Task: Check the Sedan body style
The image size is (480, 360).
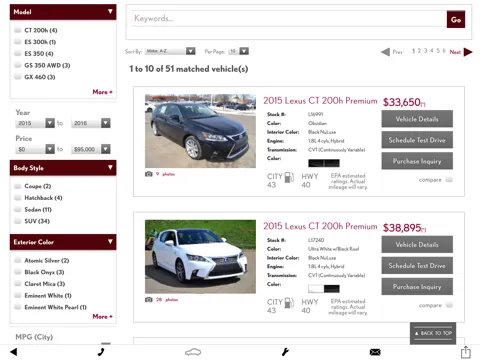Action: 18,209
